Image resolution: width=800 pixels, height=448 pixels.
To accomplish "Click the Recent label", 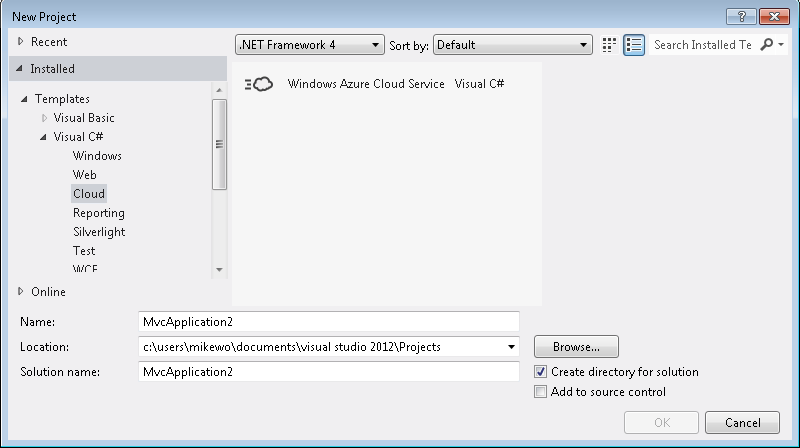I will point(49,42).
